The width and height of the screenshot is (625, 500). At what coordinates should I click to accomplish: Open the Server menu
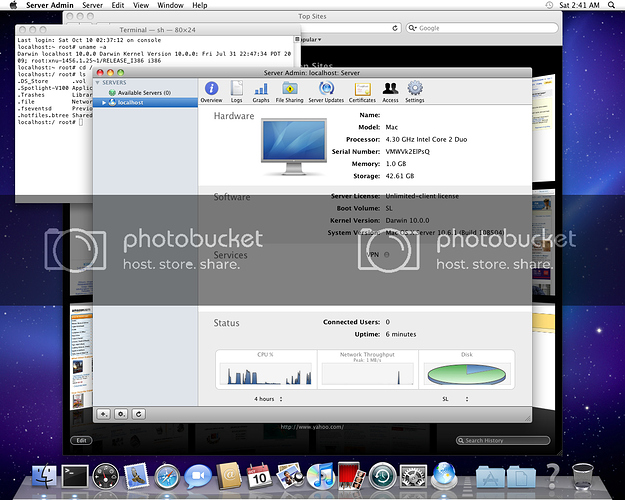pyautogui.click(x=92, y=5)
